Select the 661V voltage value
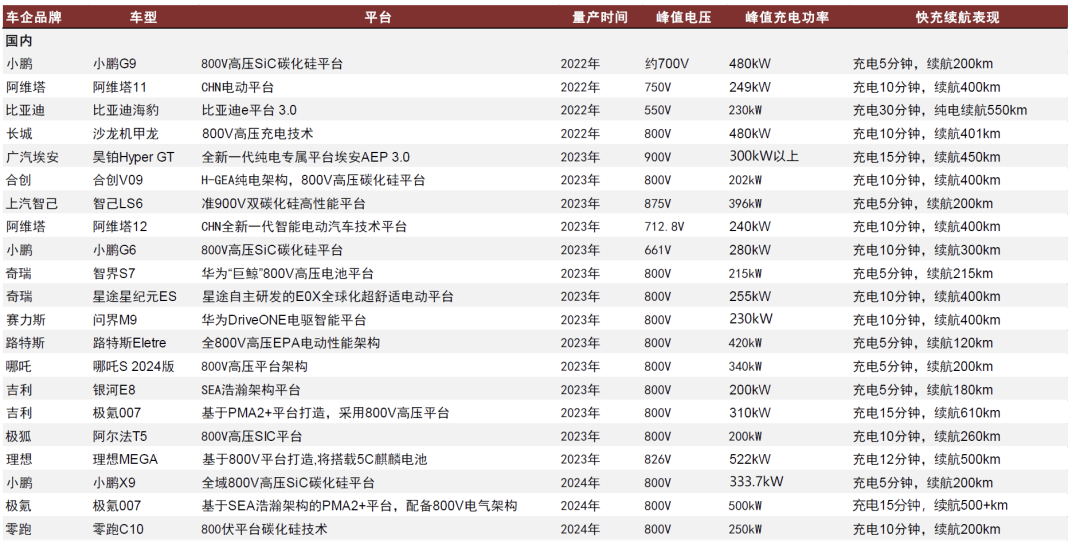This screenshot has width=1080, height=551. point(658,250)
